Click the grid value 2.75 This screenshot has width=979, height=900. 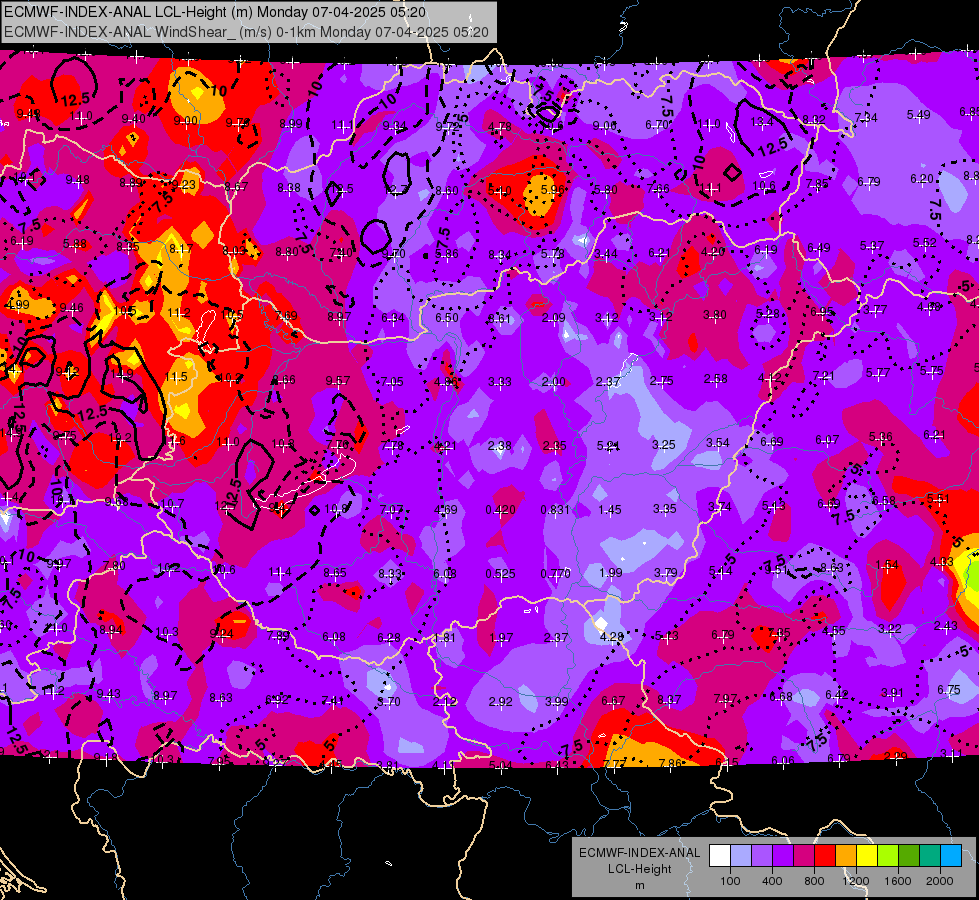pos(661,381)
